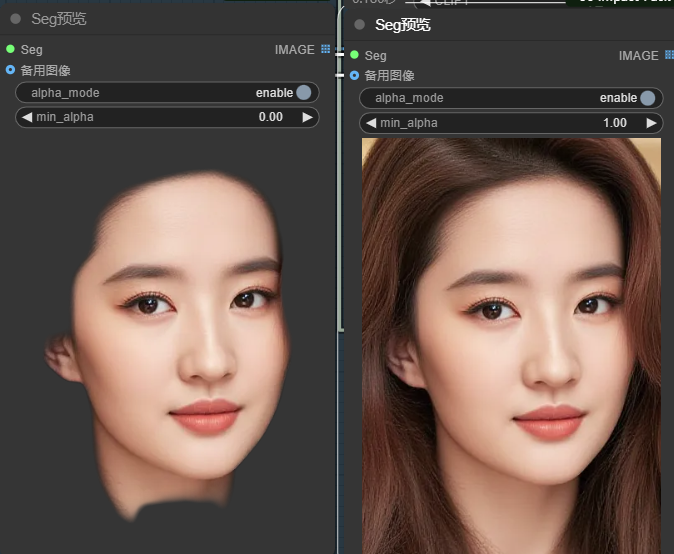
Task: Click the alpha_mode label in right node
Action: (409, 98)
